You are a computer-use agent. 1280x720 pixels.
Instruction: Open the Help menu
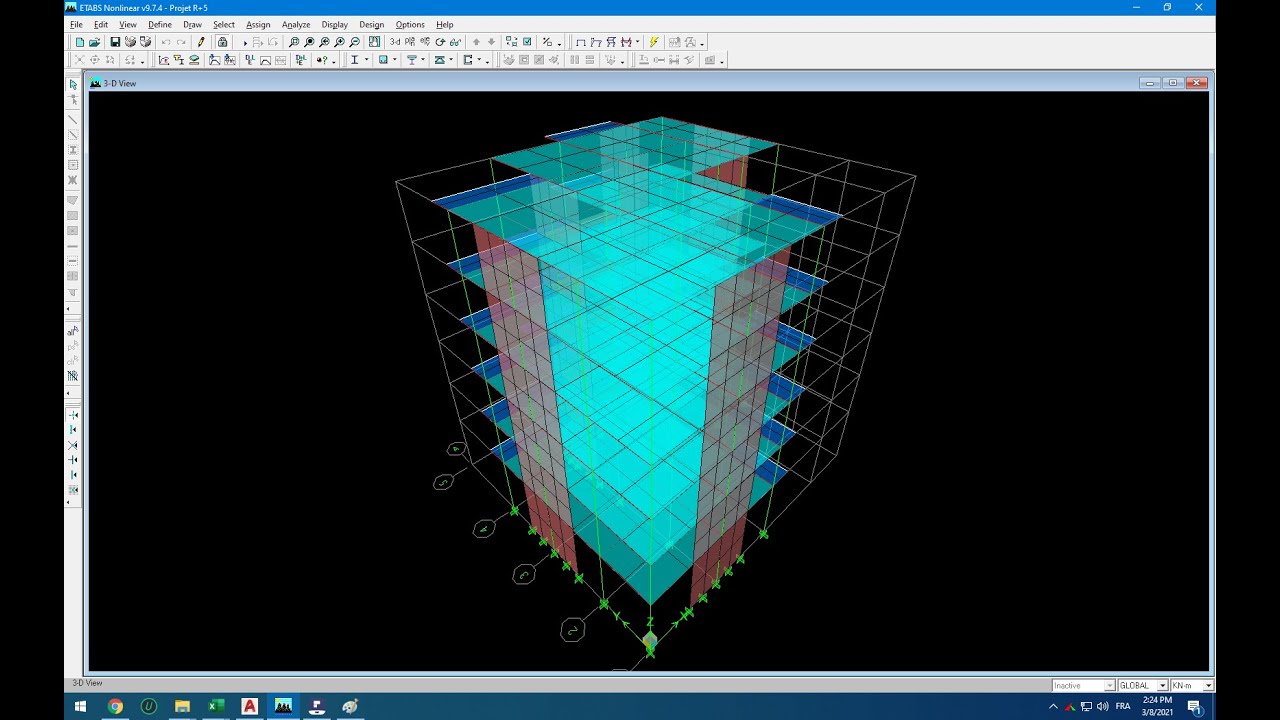445,24
